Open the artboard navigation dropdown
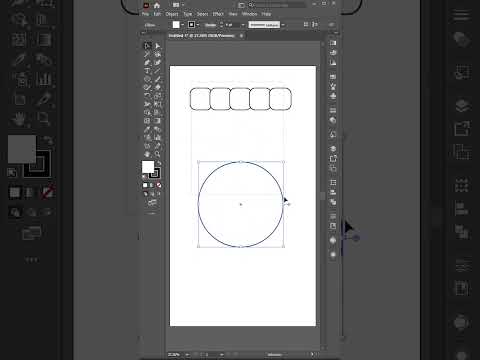This screenshot has height=360, width=480. pyautogui.click(x=221, y=355)
